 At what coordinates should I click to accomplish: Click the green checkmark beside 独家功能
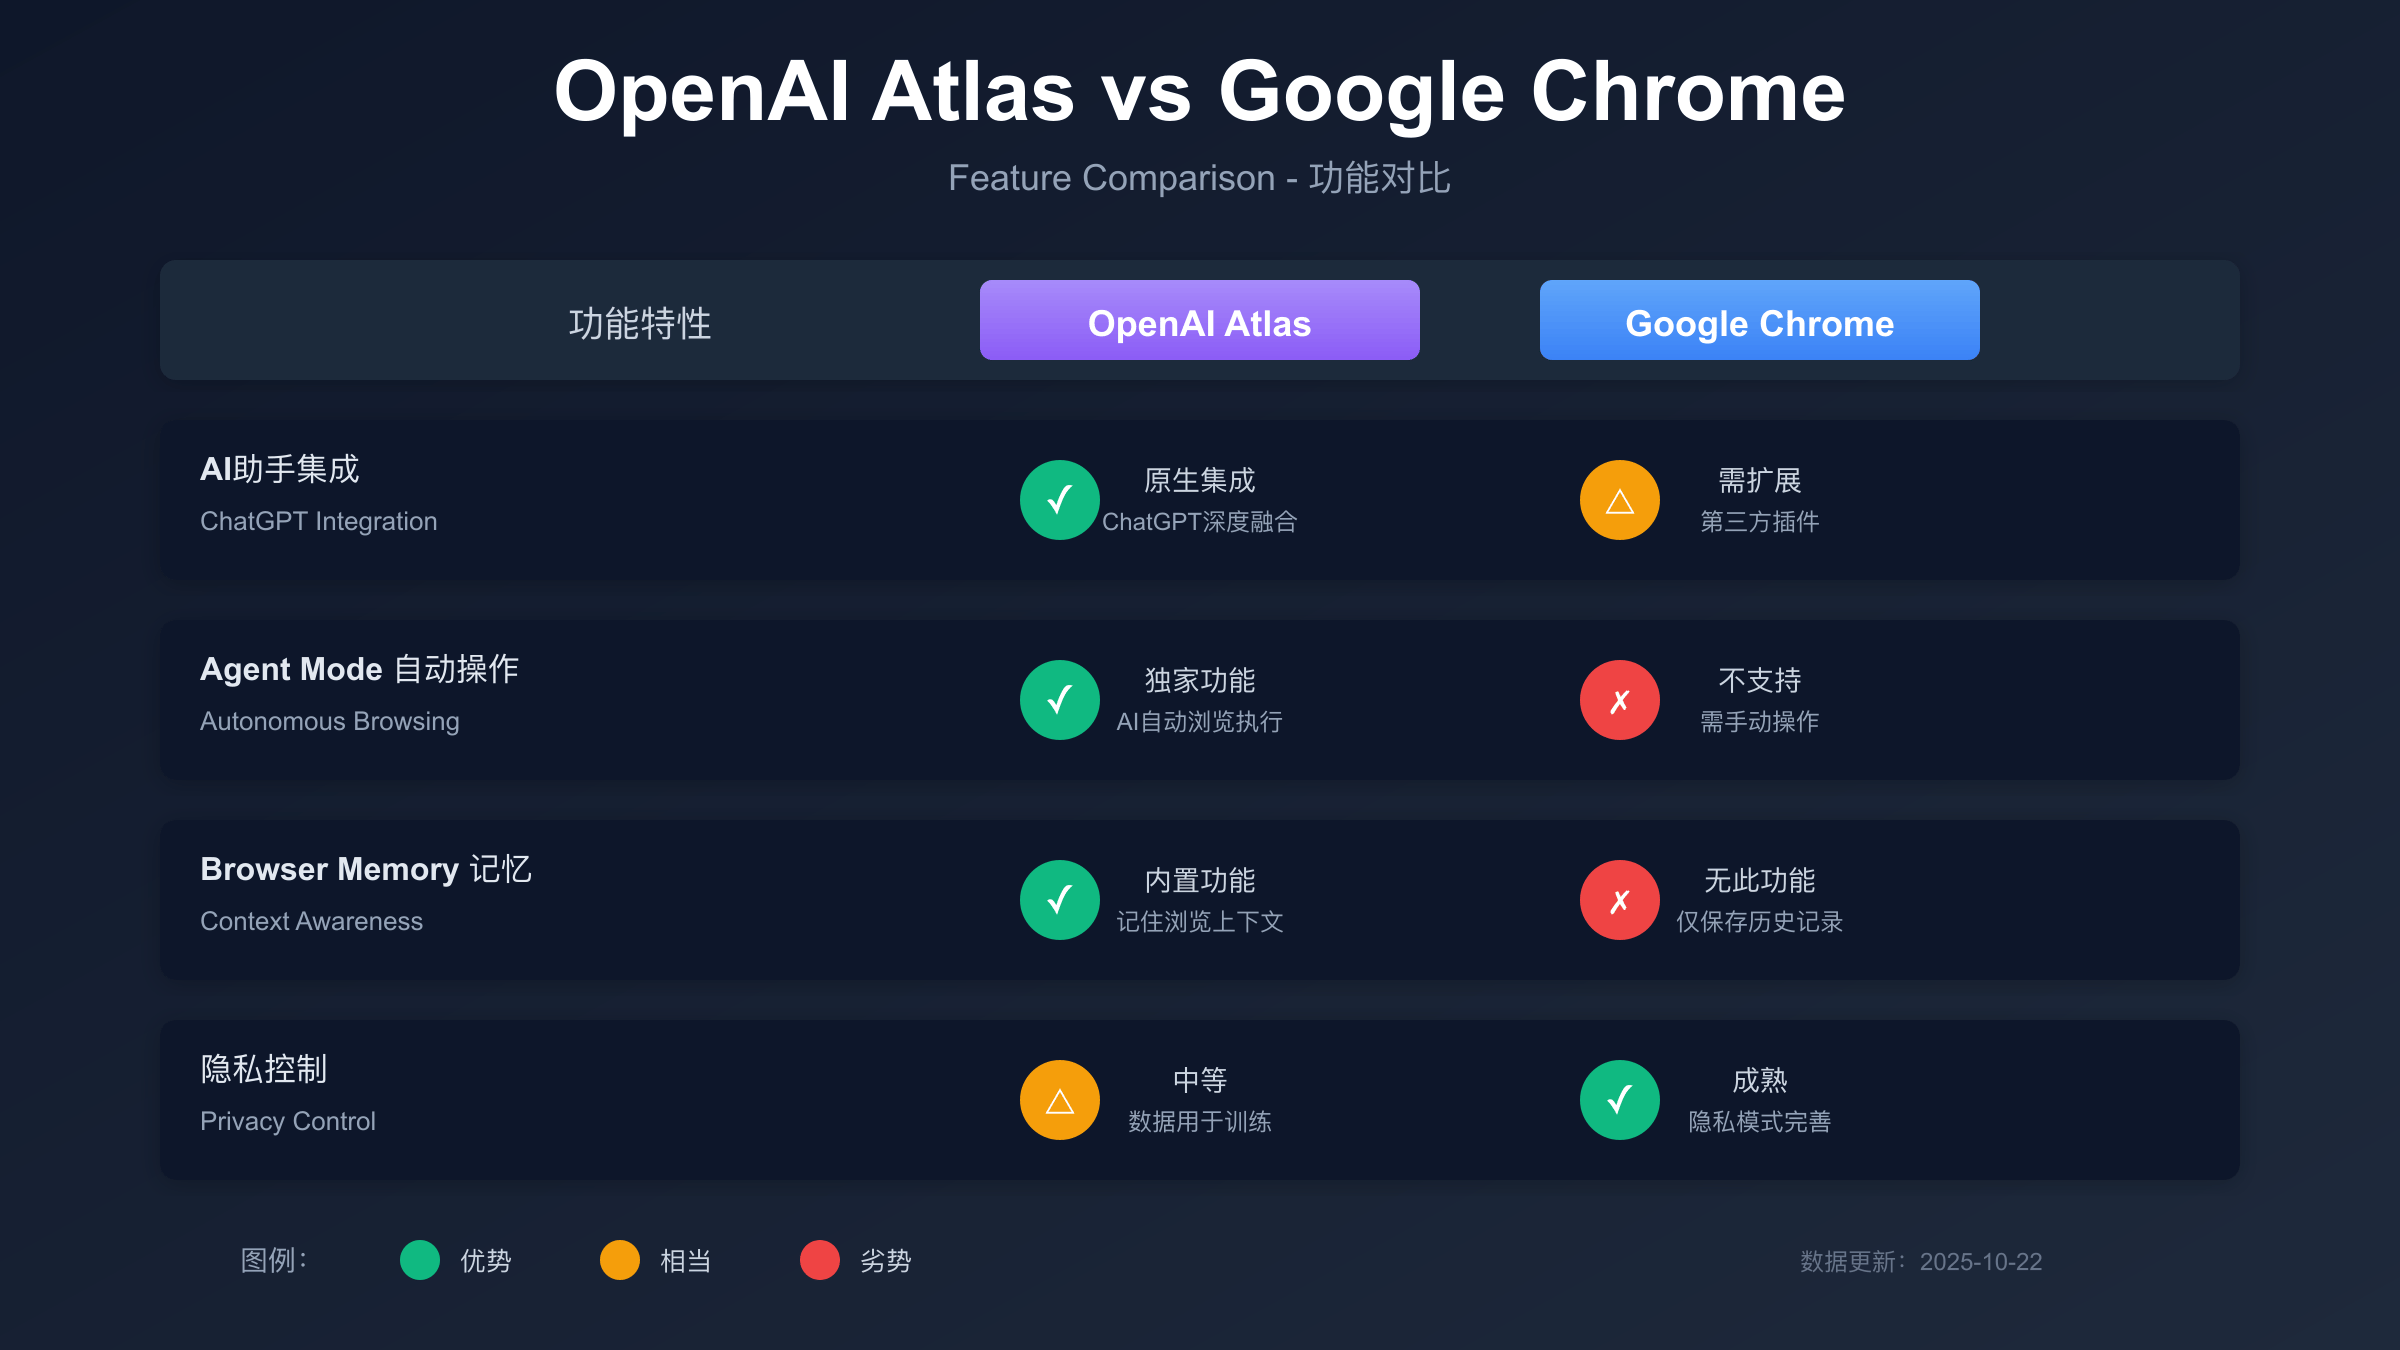[1060, 700]
